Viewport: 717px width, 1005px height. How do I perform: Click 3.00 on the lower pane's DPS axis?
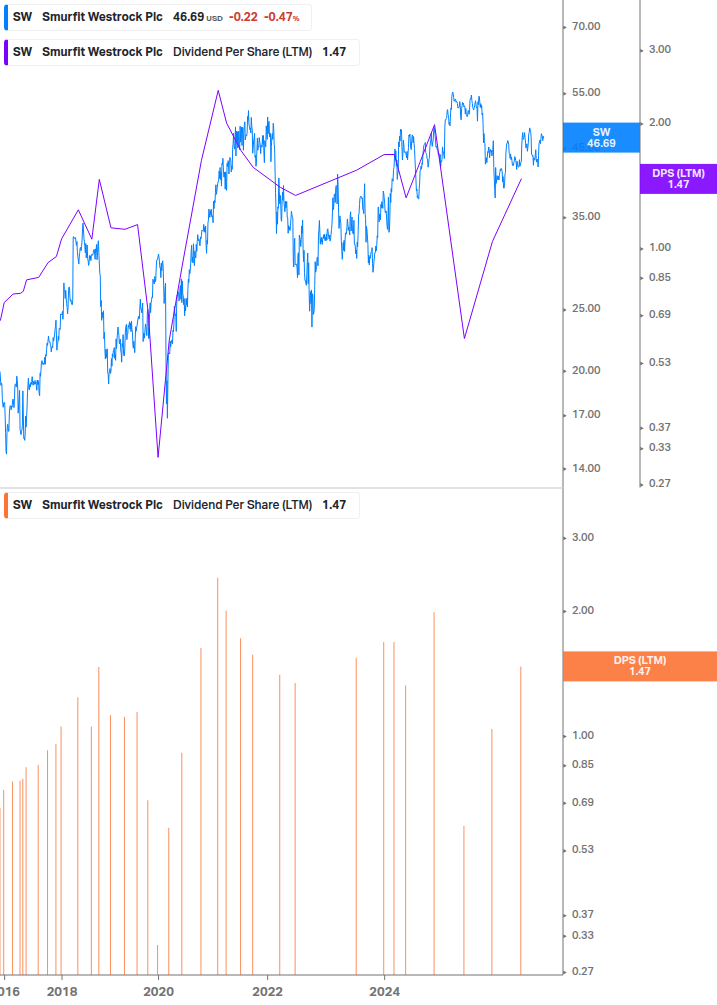[583, 537]
